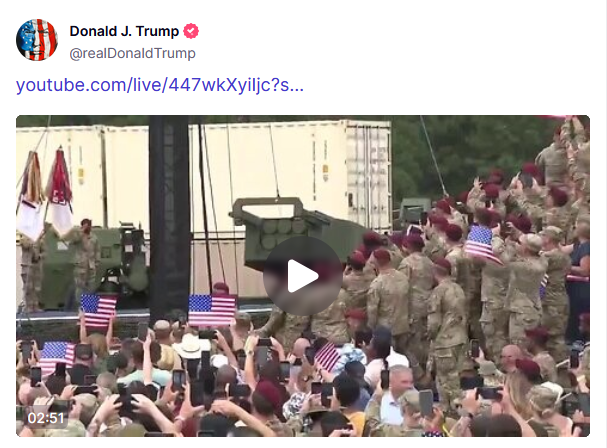Click the 02:51 video duration badge
This screenshot has width=607, height=448.
click(x=46, y=418)
